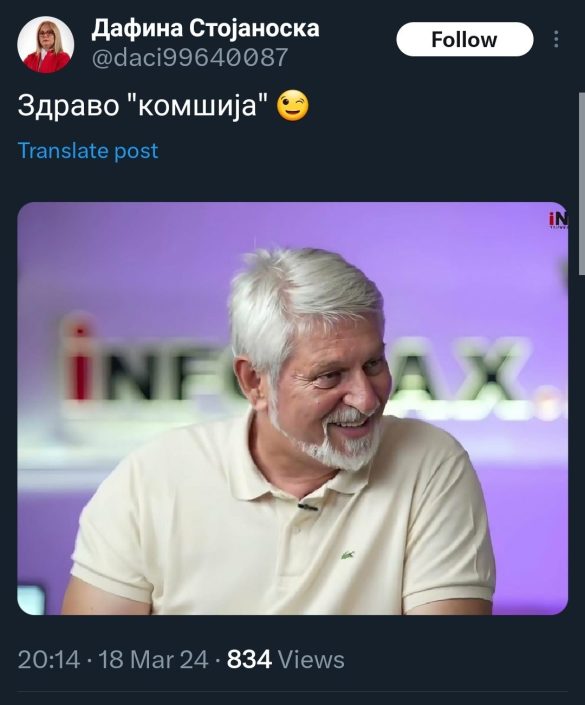The image size is (585, 705).
Task: Click the 20:14 post timestamp
Action: click(x=49, y=660)
